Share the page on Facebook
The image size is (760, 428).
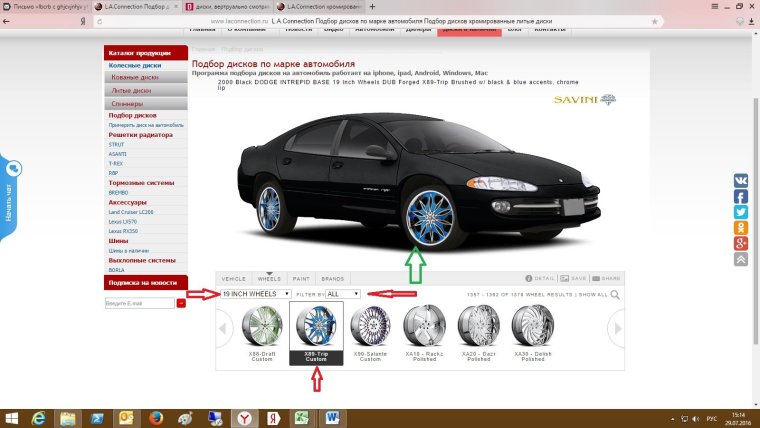point(740,196)
